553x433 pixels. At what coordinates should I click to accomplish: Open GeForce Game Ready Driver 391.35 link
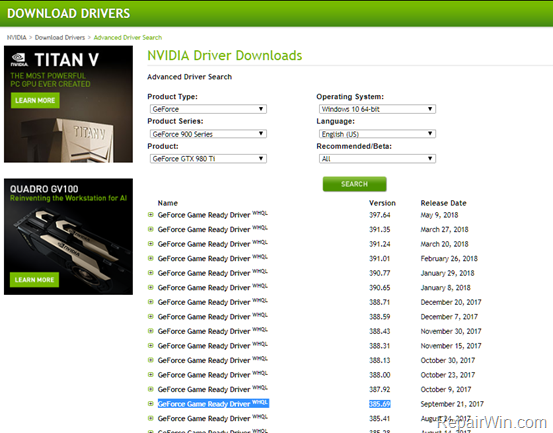point(212,229)
